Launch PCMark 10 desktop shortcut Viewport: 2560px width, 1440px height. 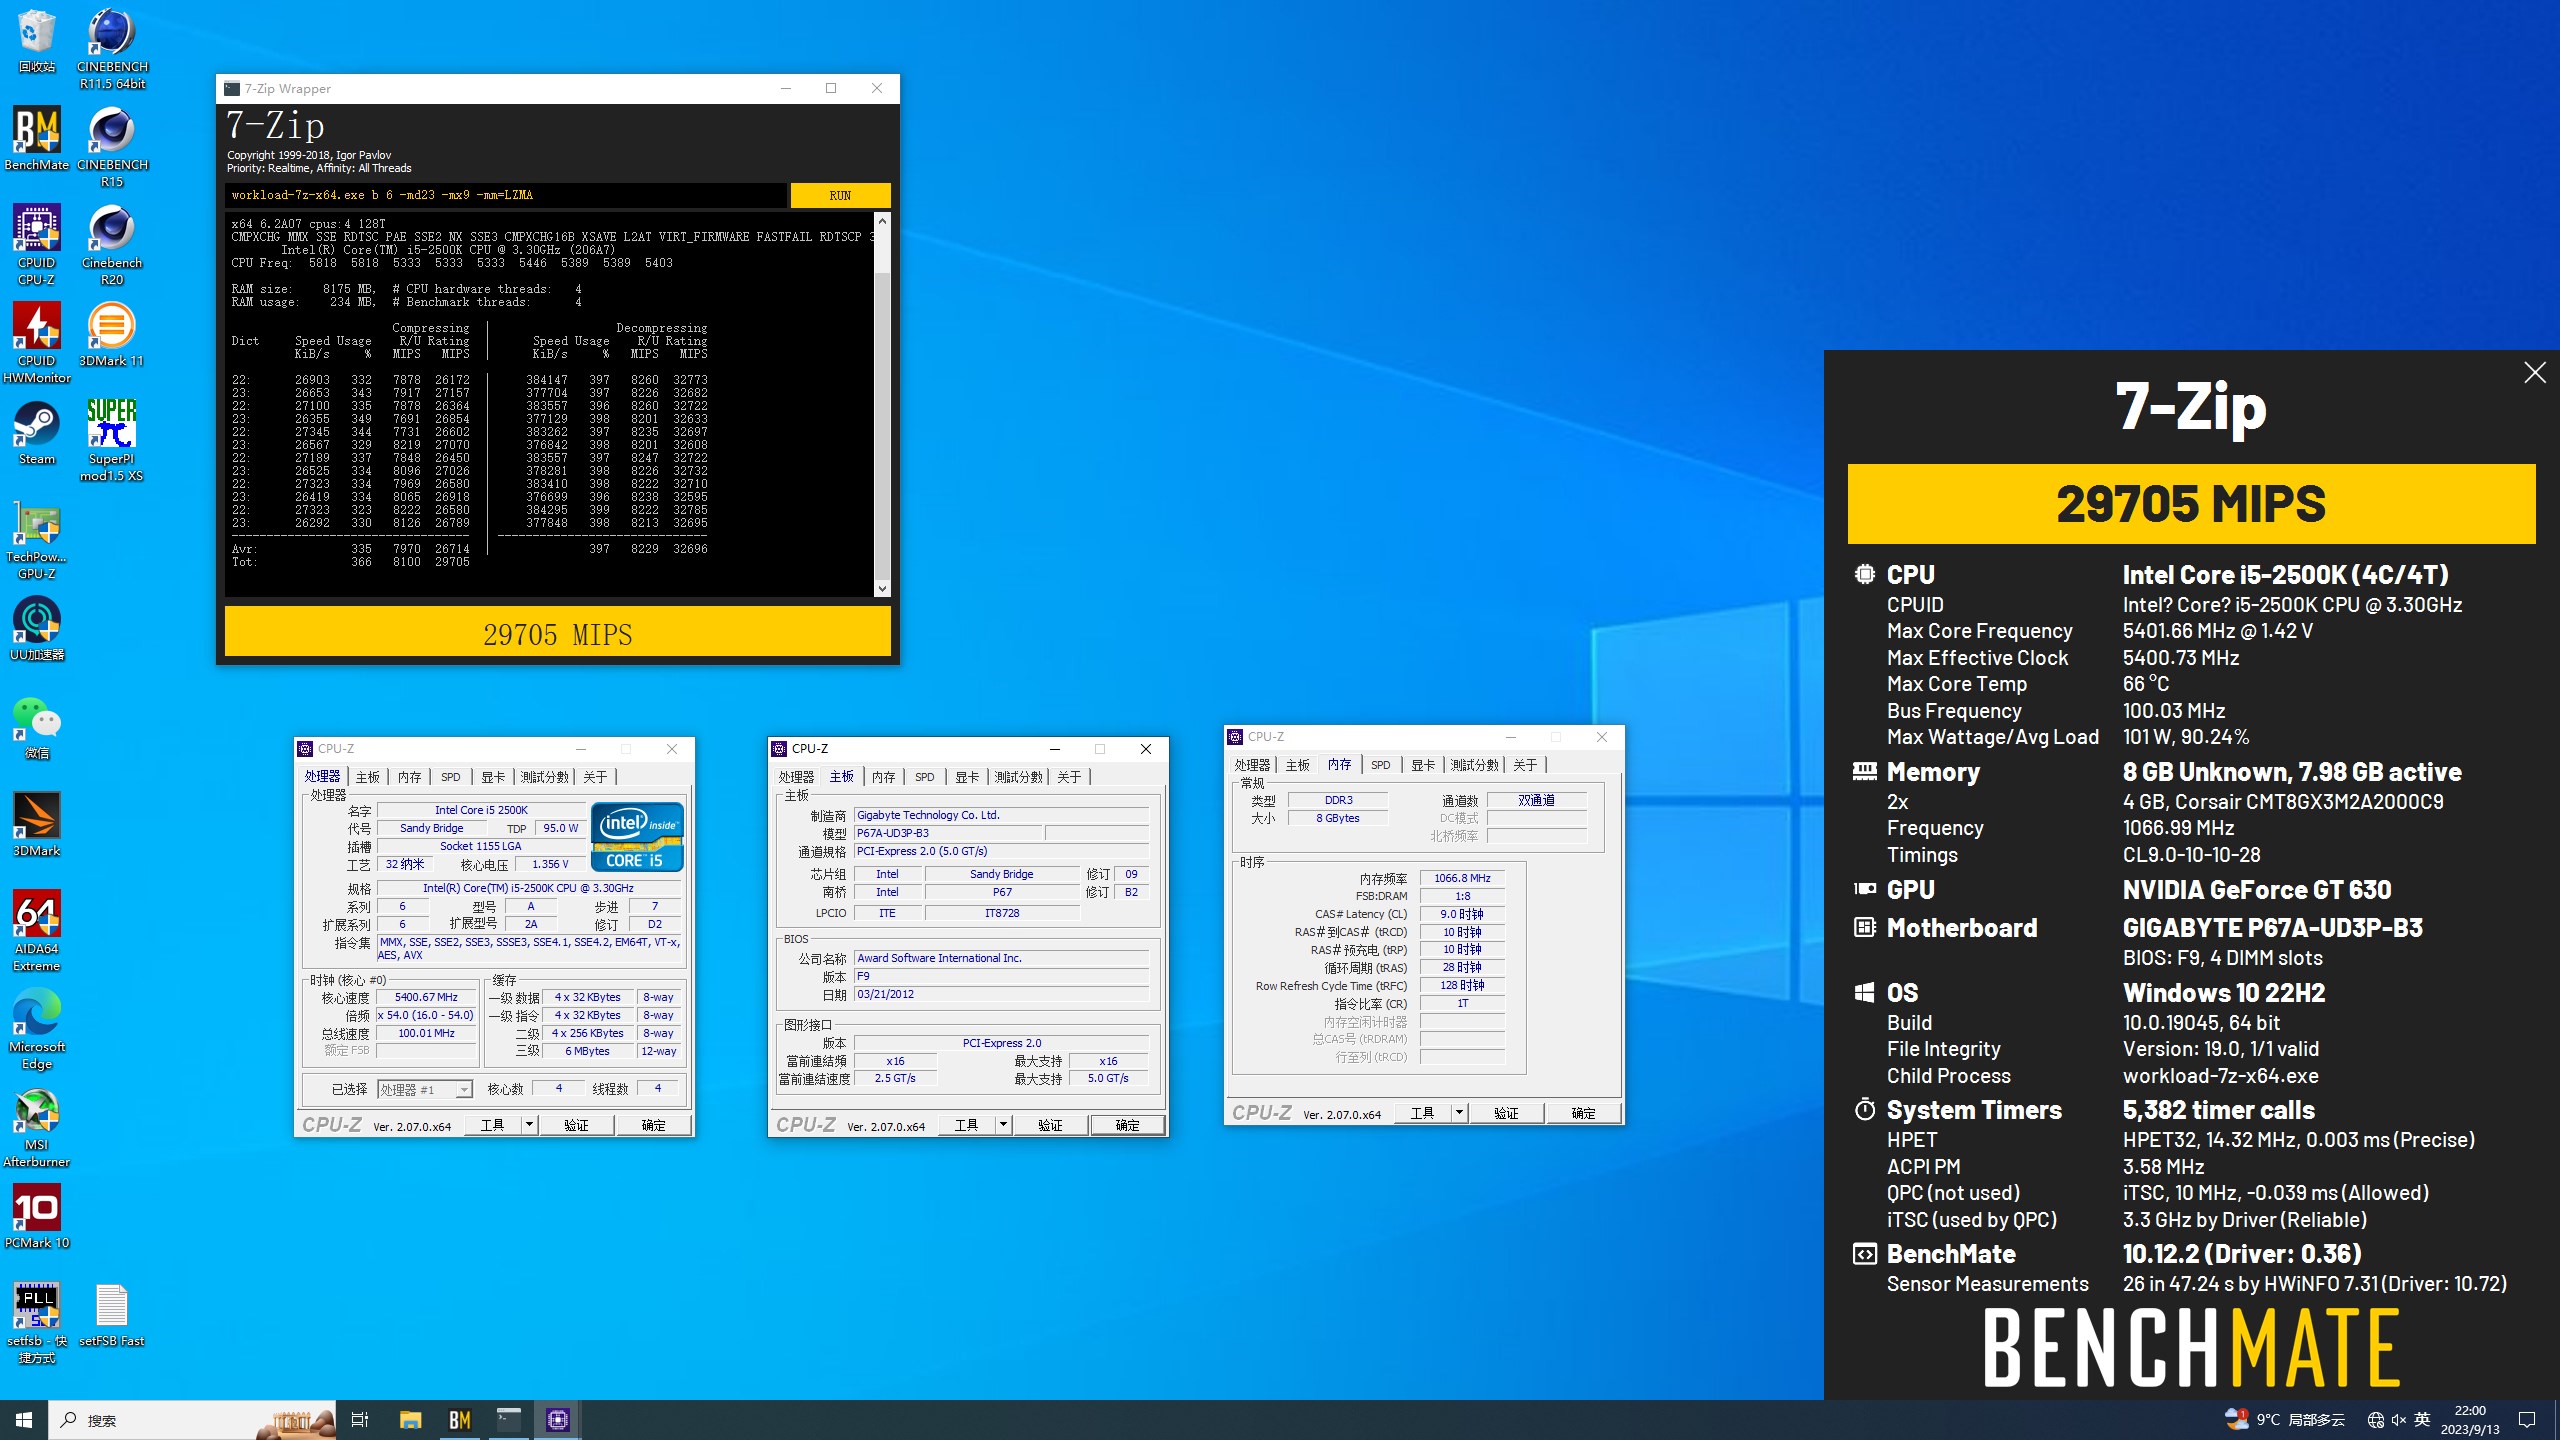37,1217
